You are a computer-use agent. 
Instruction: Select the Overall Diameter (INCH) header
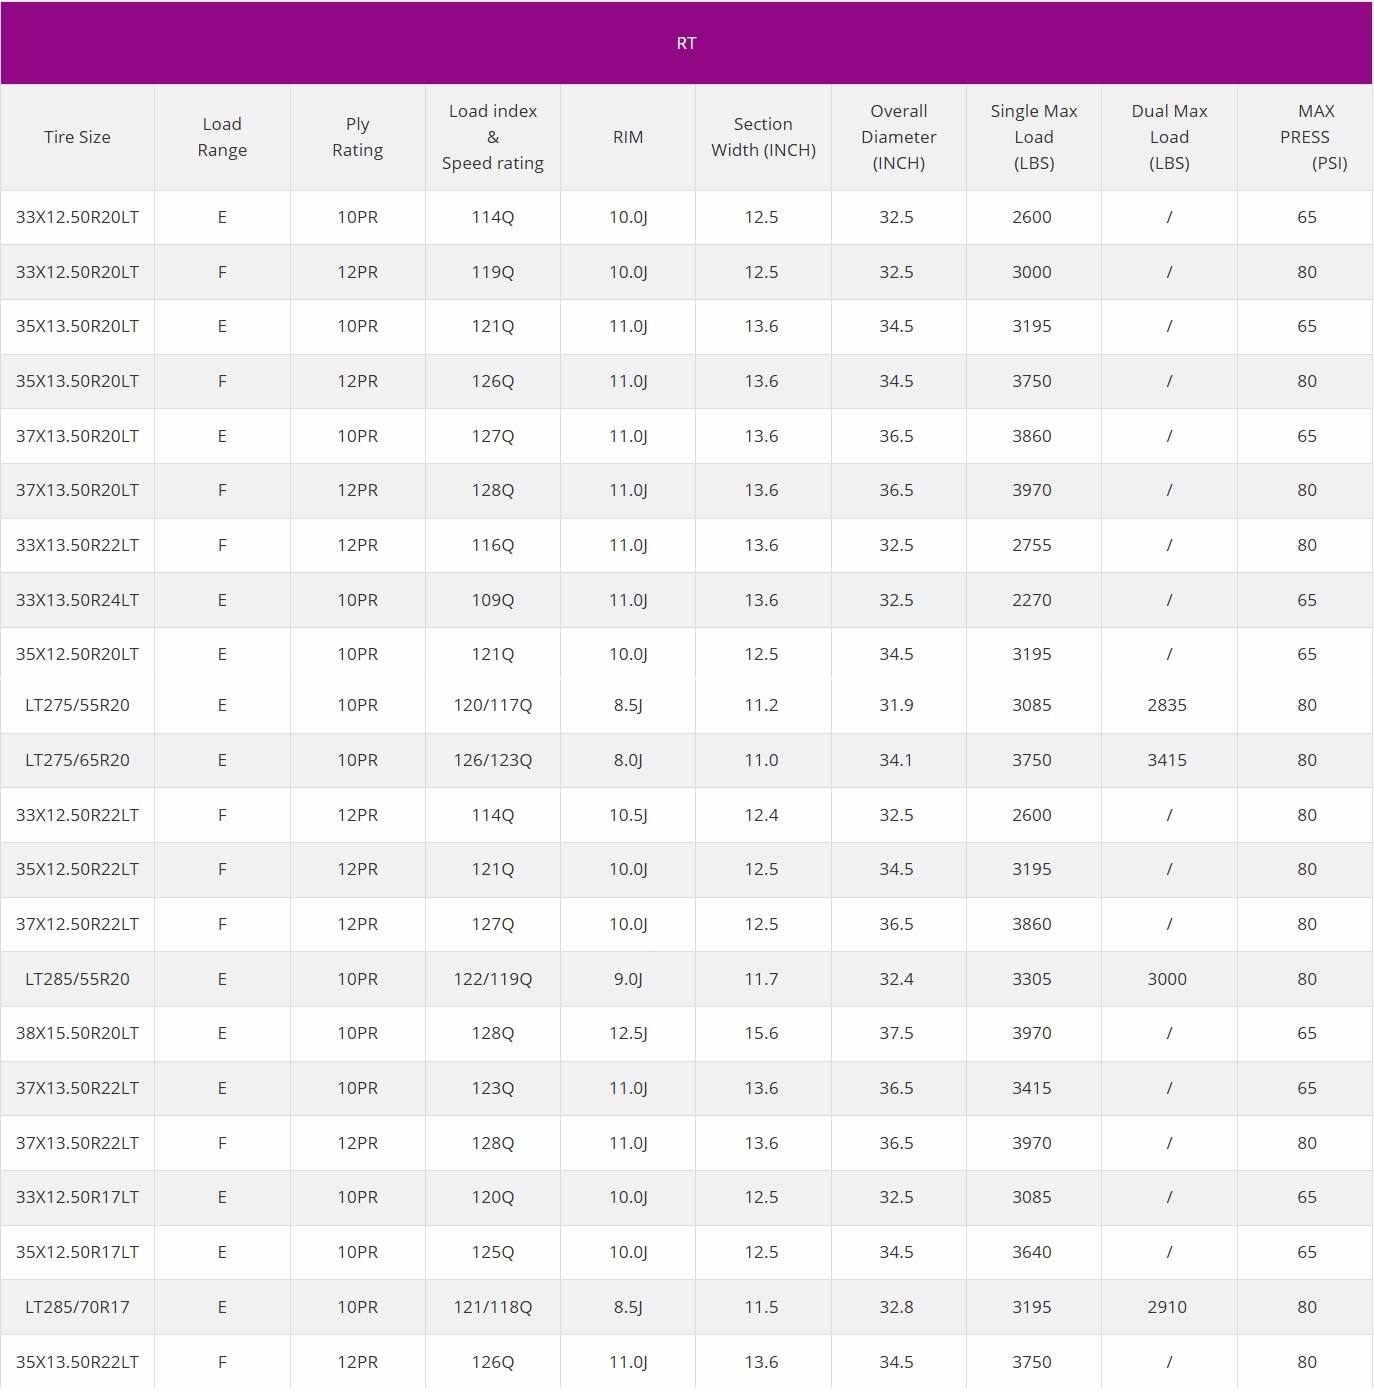coord(898,137)
